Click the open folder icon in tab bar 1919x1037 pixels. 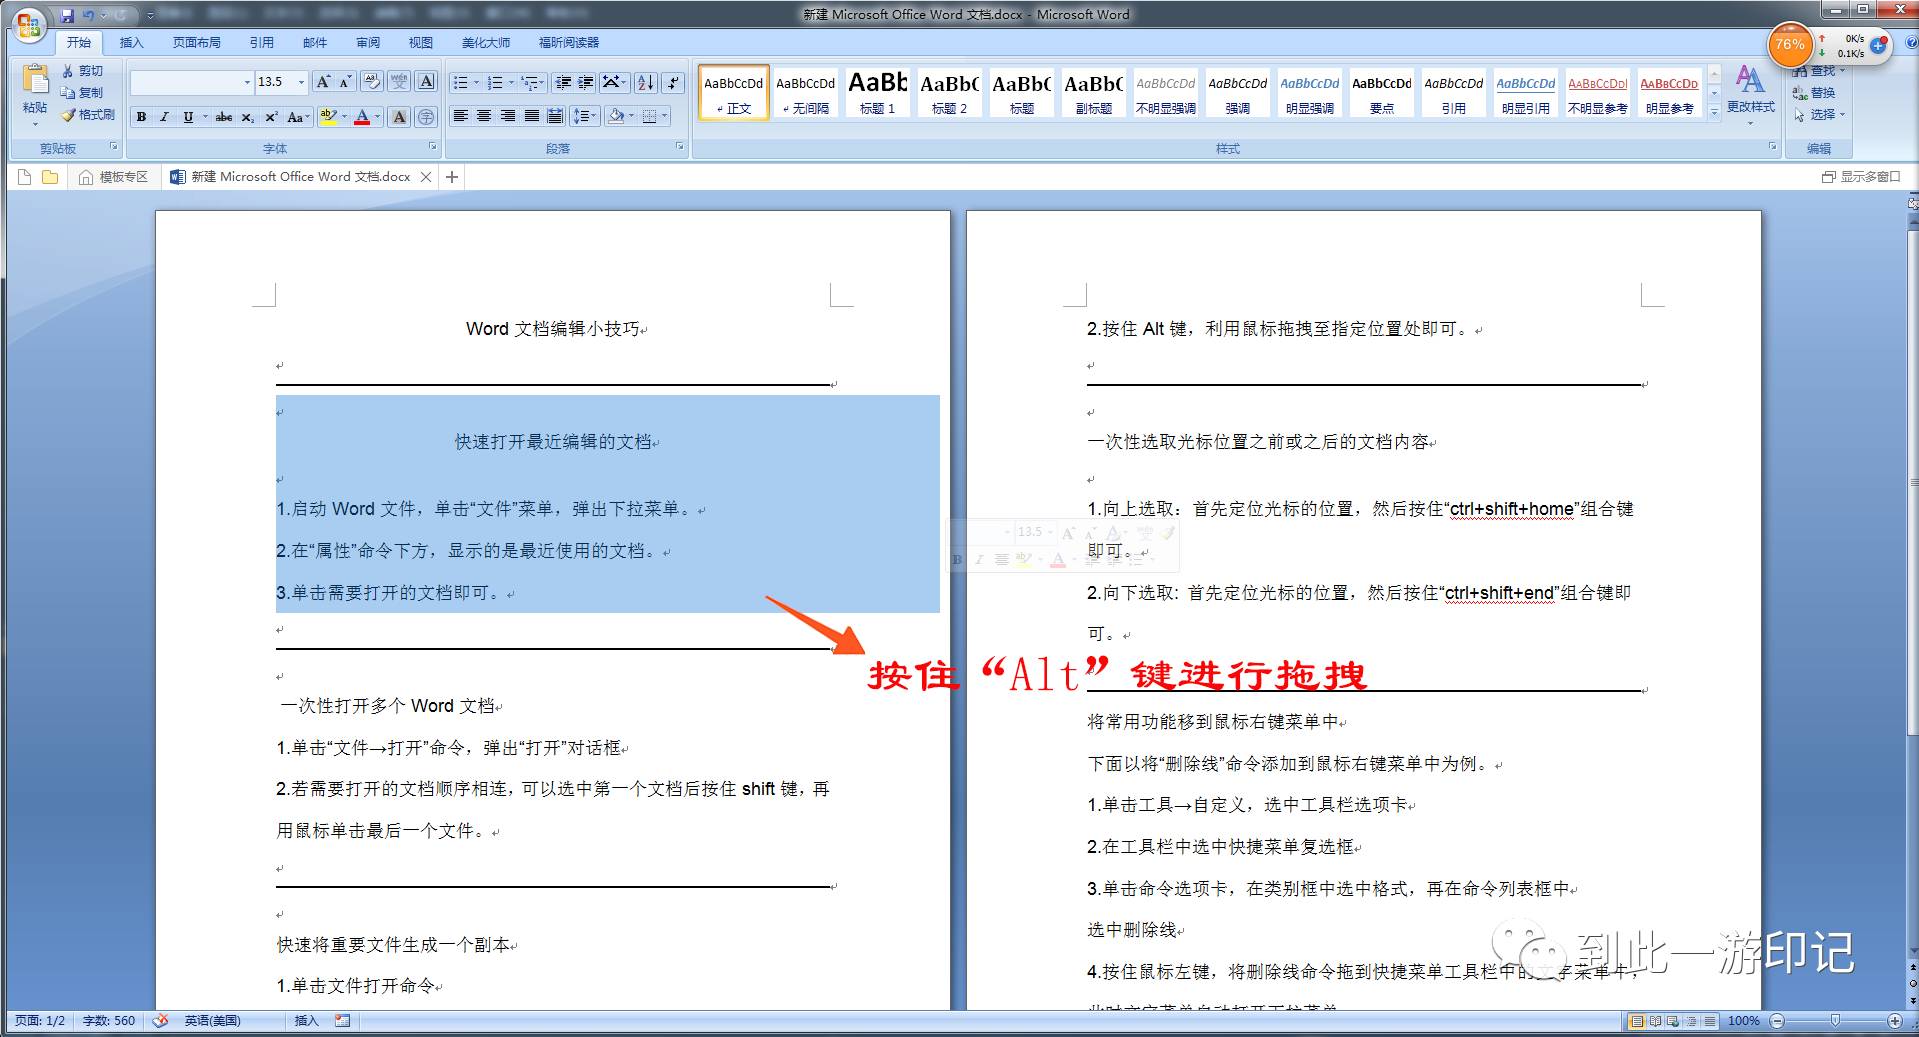[x=49, y=177]
